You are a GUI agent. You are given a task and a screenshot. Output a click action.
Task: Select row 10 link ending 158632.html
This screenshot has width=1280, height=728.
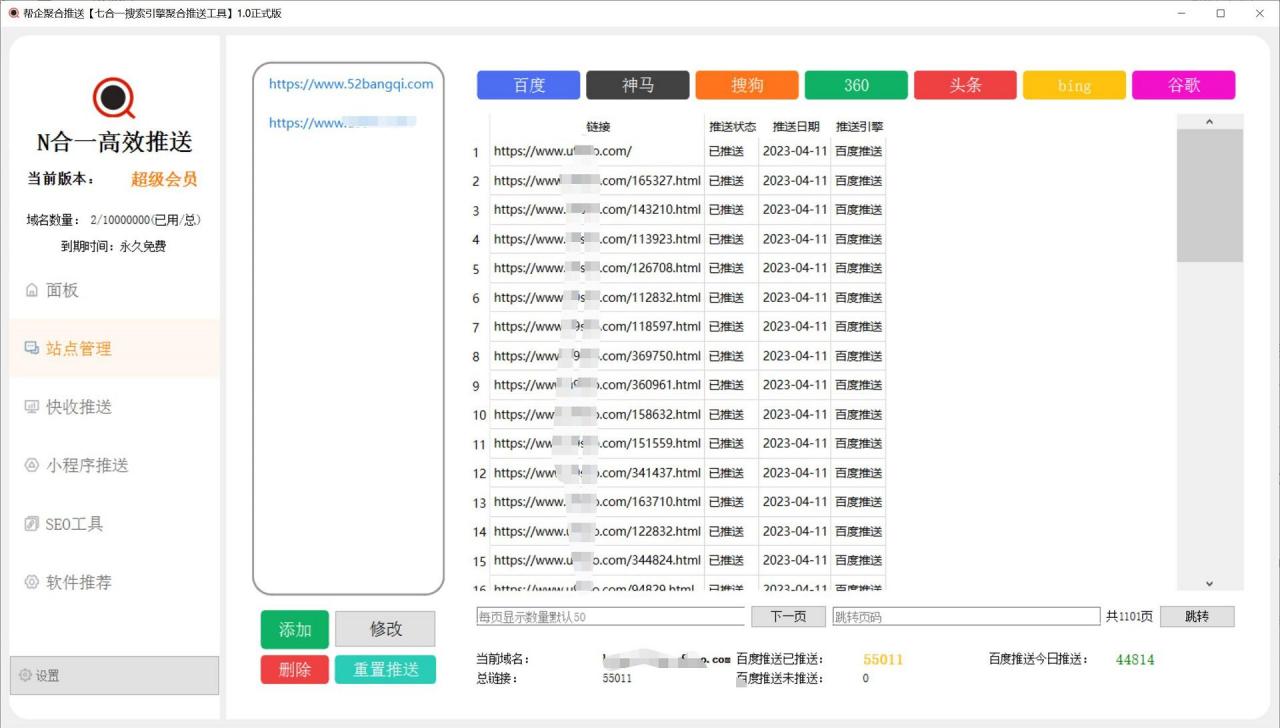tap(597, 414)
